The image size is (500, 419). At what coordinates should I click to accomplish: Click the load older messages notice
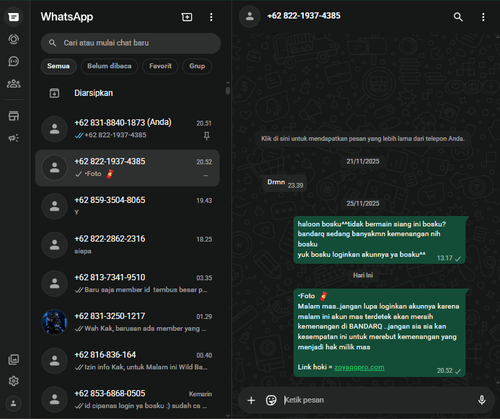coord(363,139)
